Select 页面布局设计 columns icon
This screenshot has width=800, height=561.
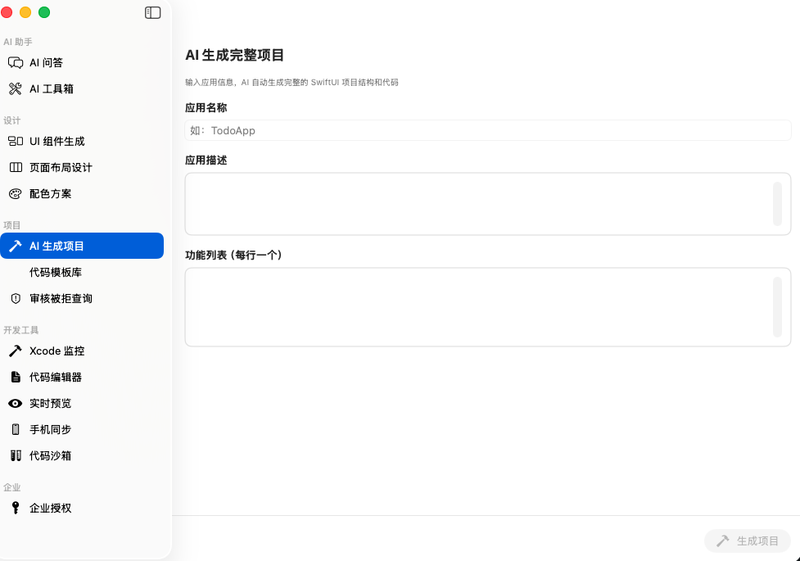16,167
